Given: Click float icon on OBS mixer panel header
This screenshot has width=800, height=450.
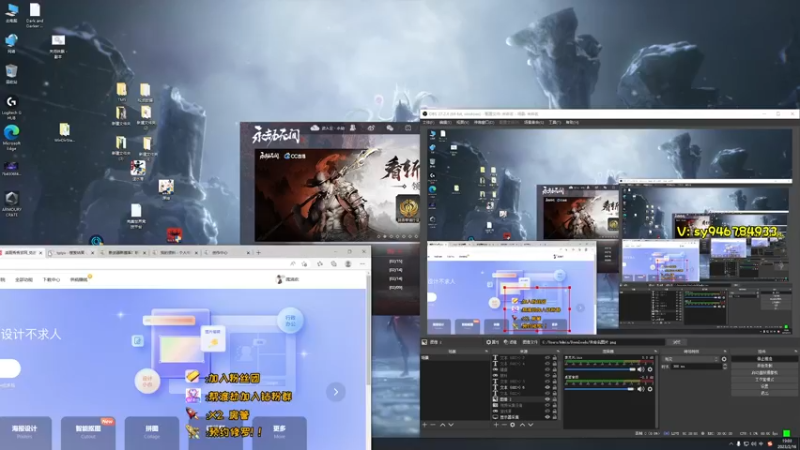Looking at the screenshot, I should [656, 351].
